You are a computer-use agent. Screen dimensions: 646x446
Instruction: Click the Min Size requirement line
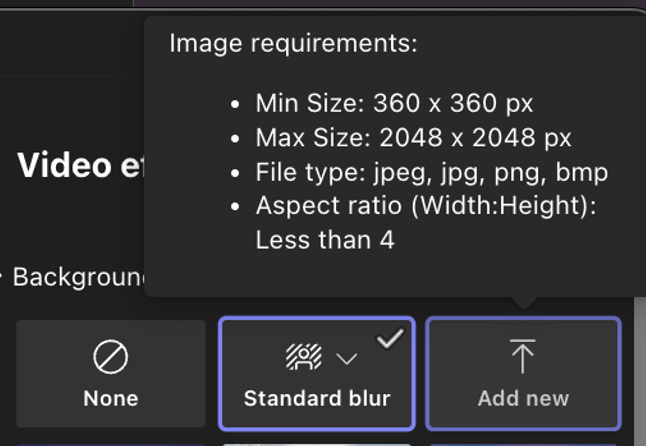pos(394,103)
